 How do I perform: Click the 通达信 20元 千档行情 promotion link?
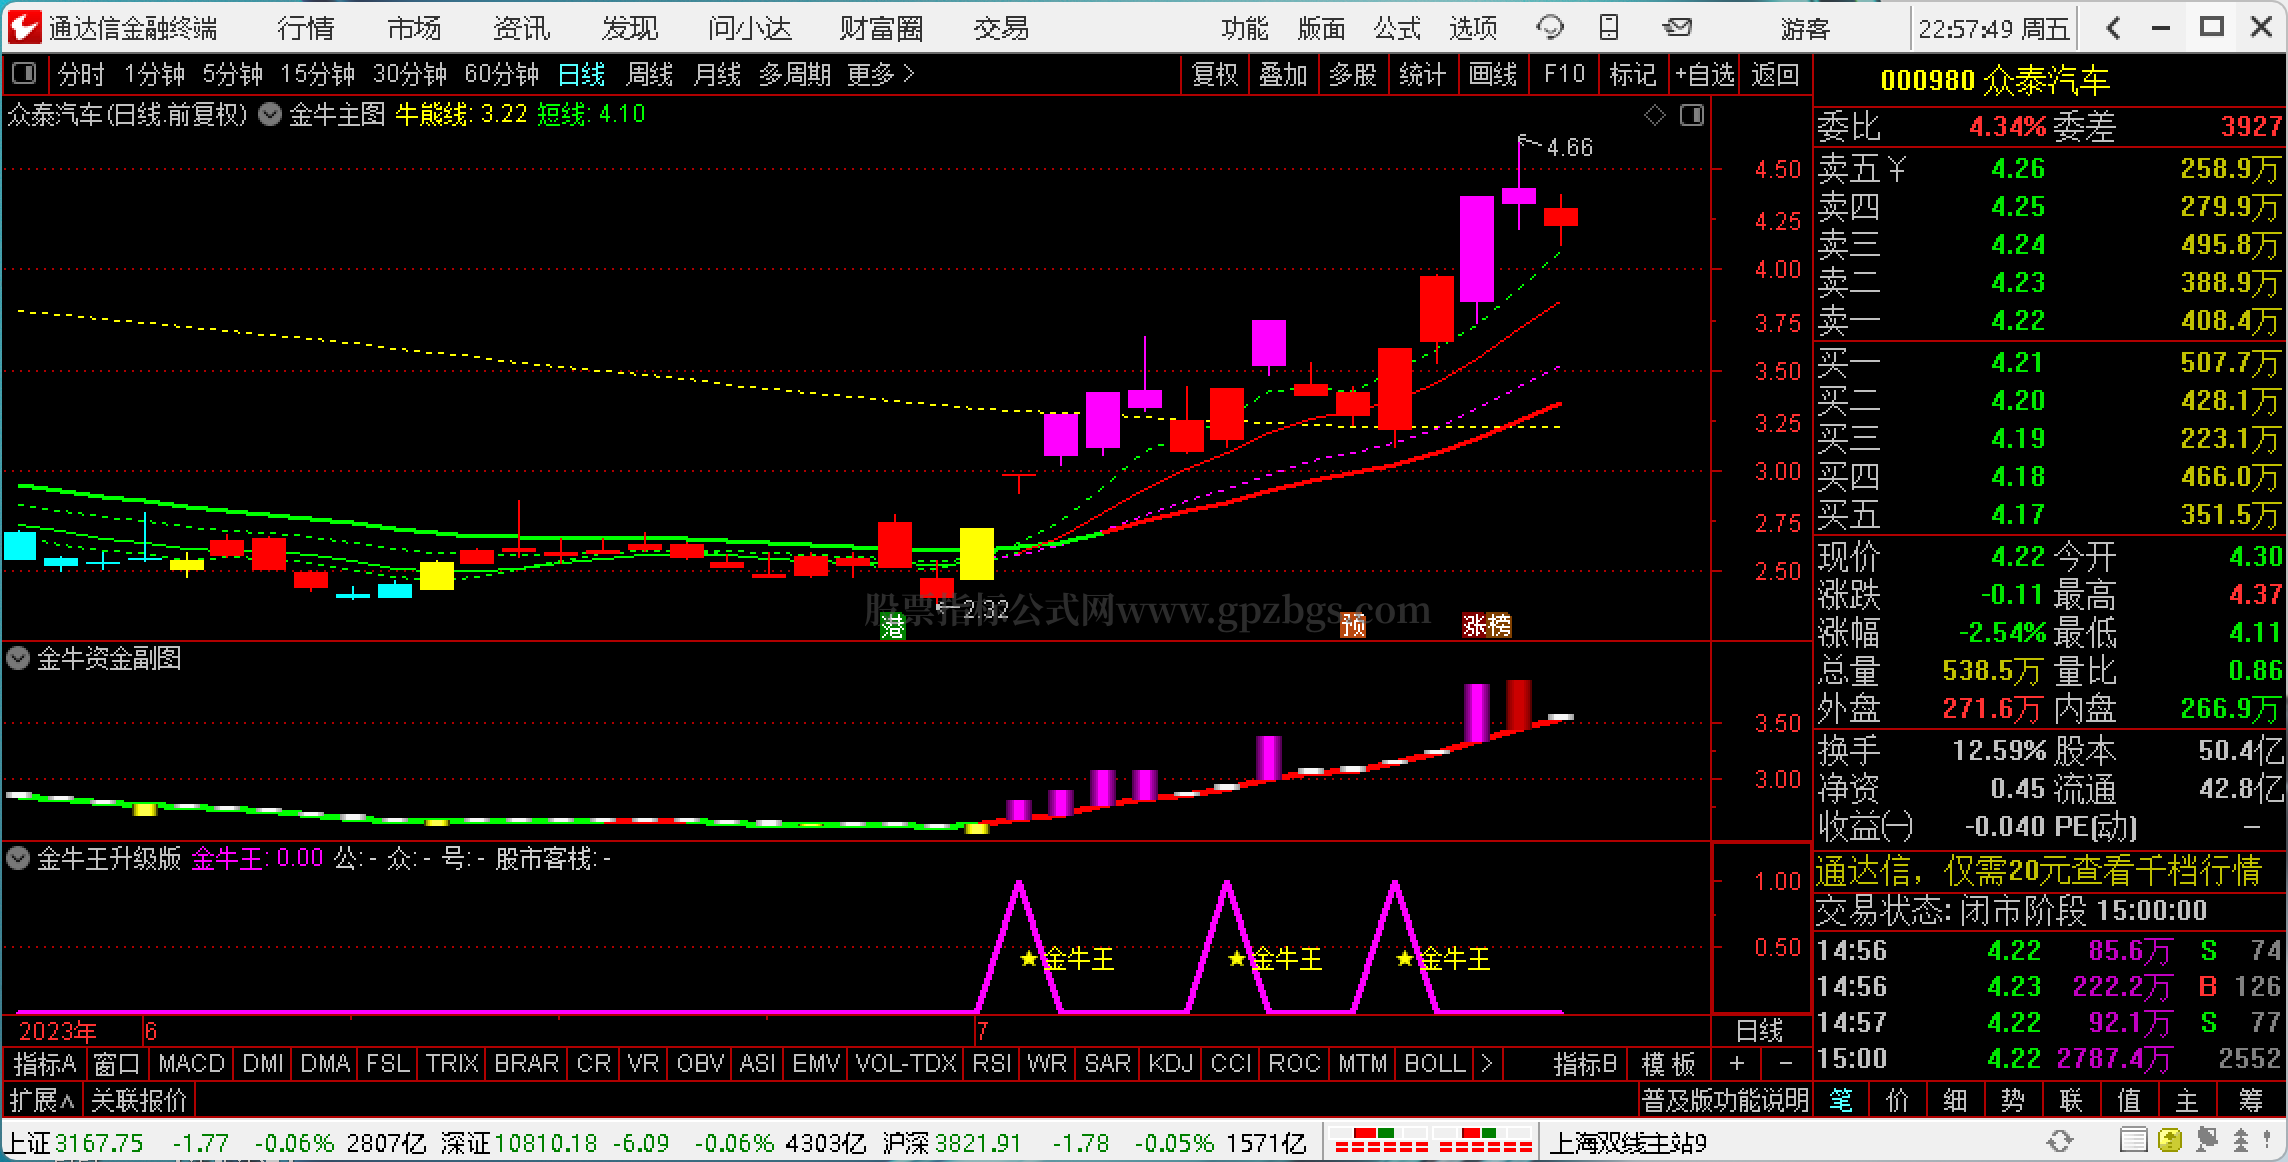coord(2038,871)
